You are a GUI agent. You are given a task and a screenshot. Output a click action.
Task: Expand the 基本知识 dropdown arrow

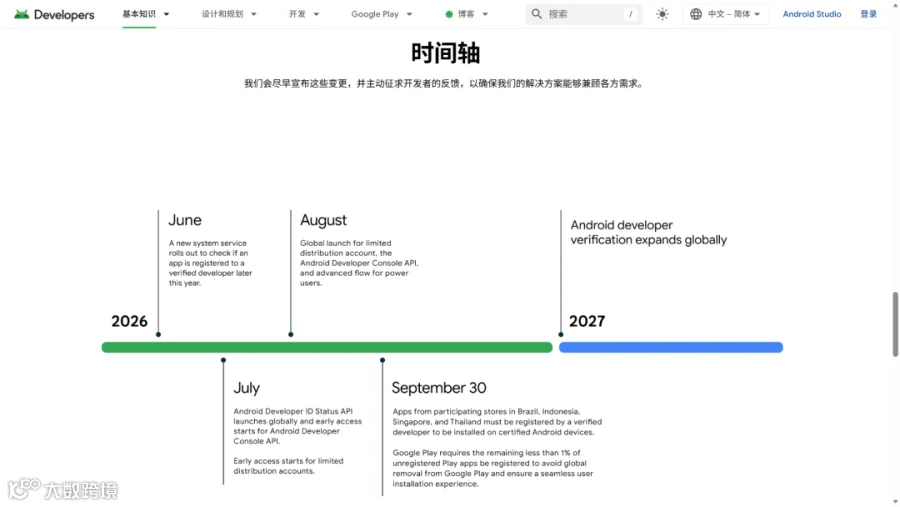click(x=166, y=14)
